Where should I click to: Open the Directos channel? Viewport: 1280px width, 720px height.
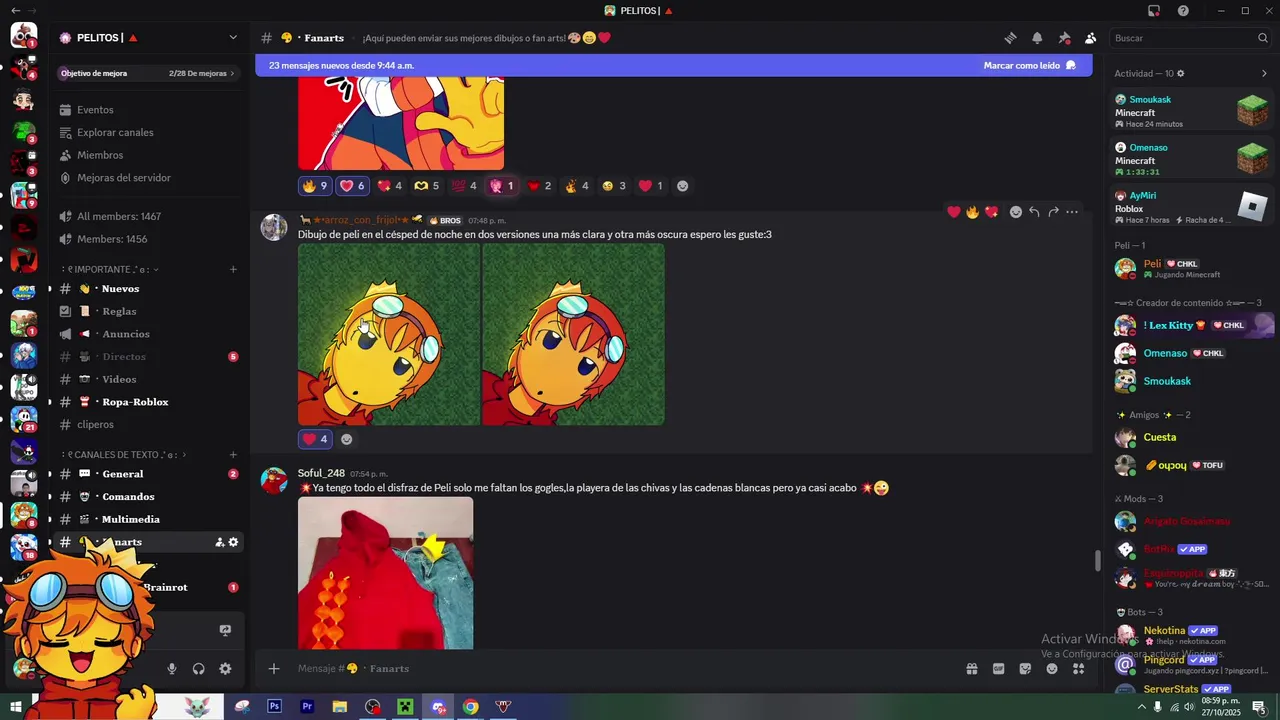pyautogui.click(x=148, y=357)
